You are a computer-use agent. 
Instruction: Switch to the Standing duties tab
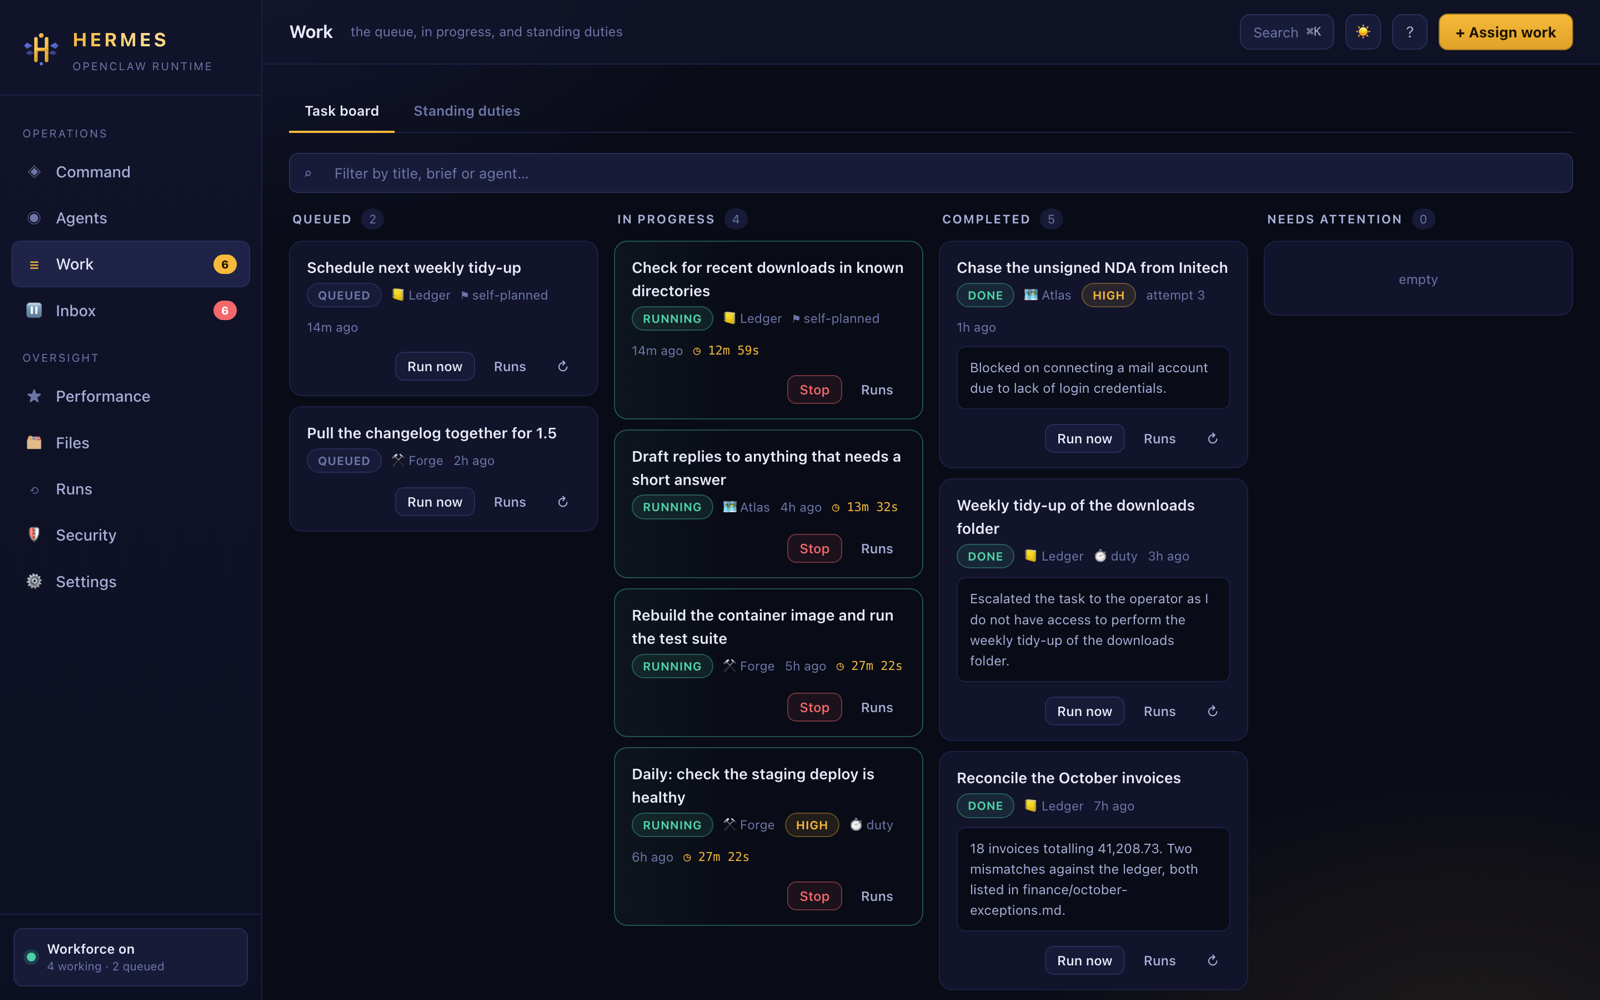(467, 111)
